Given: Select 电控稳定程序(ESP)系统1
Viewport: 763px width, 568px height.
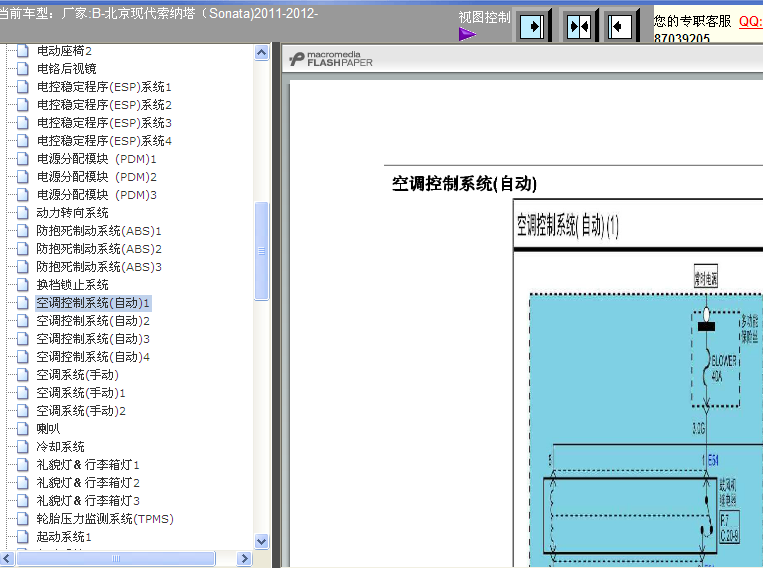Looking at the screenshot, I should click(104, 87).
